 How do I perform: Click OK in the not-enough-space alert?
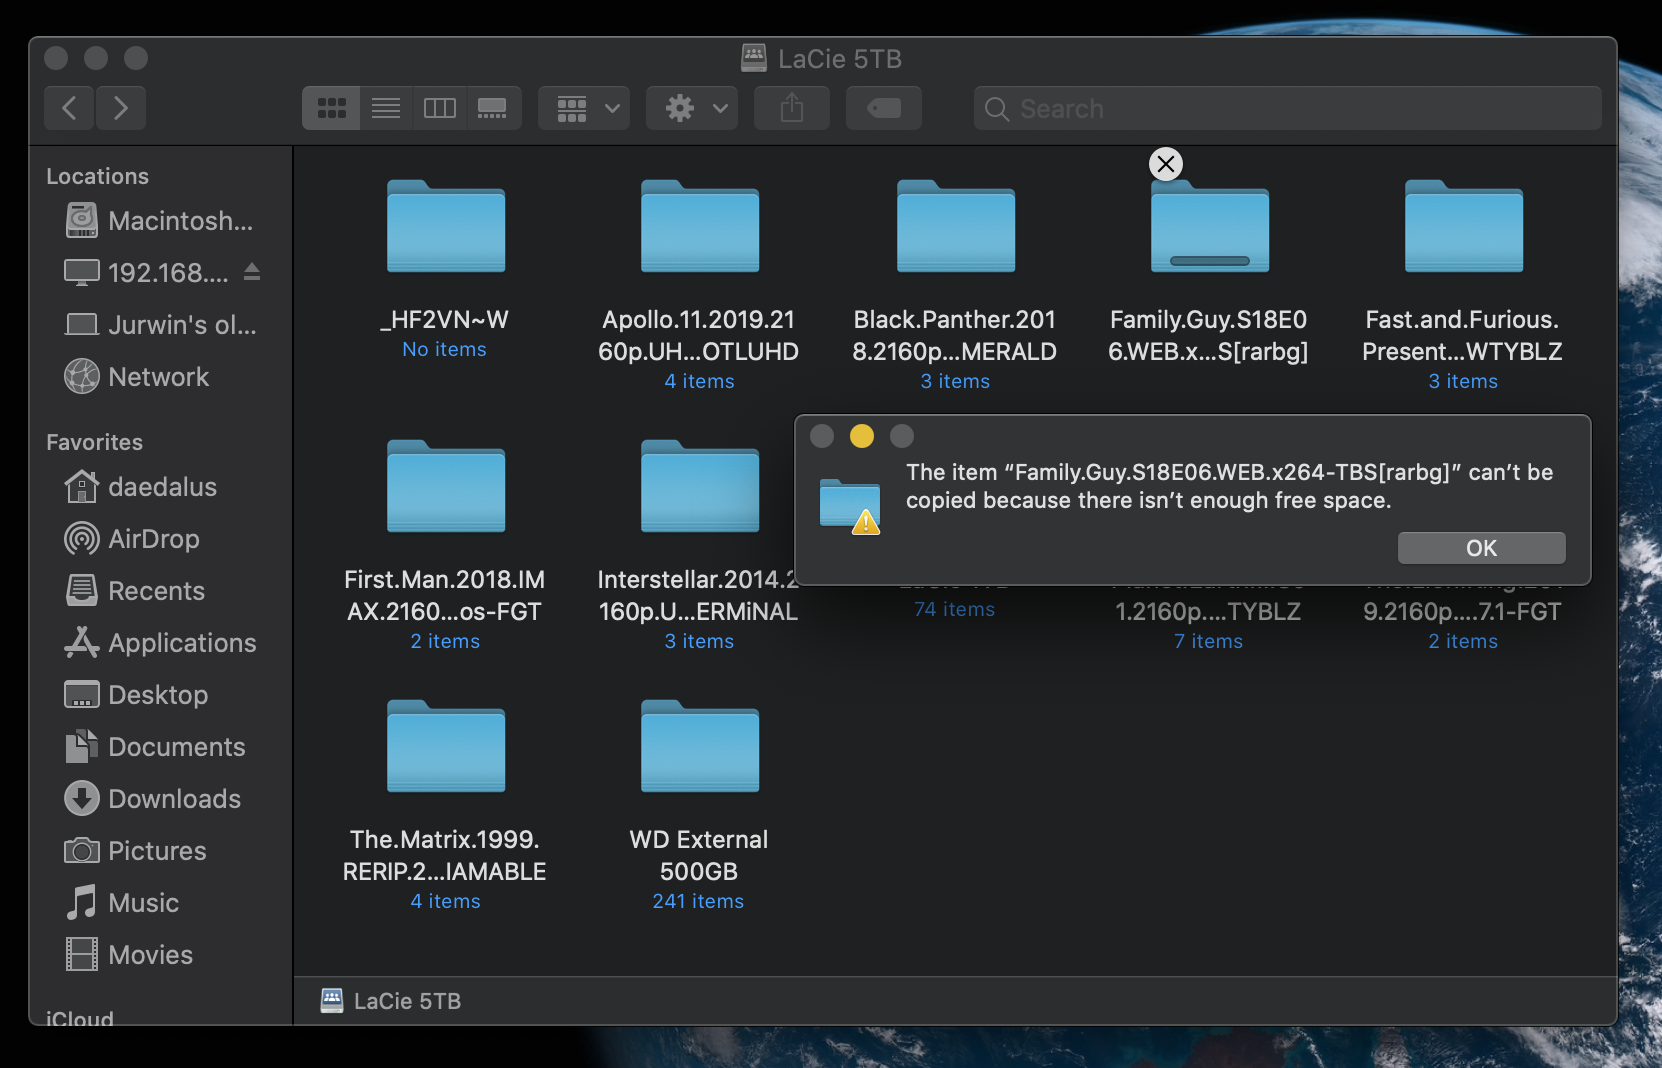(1481, 548)
